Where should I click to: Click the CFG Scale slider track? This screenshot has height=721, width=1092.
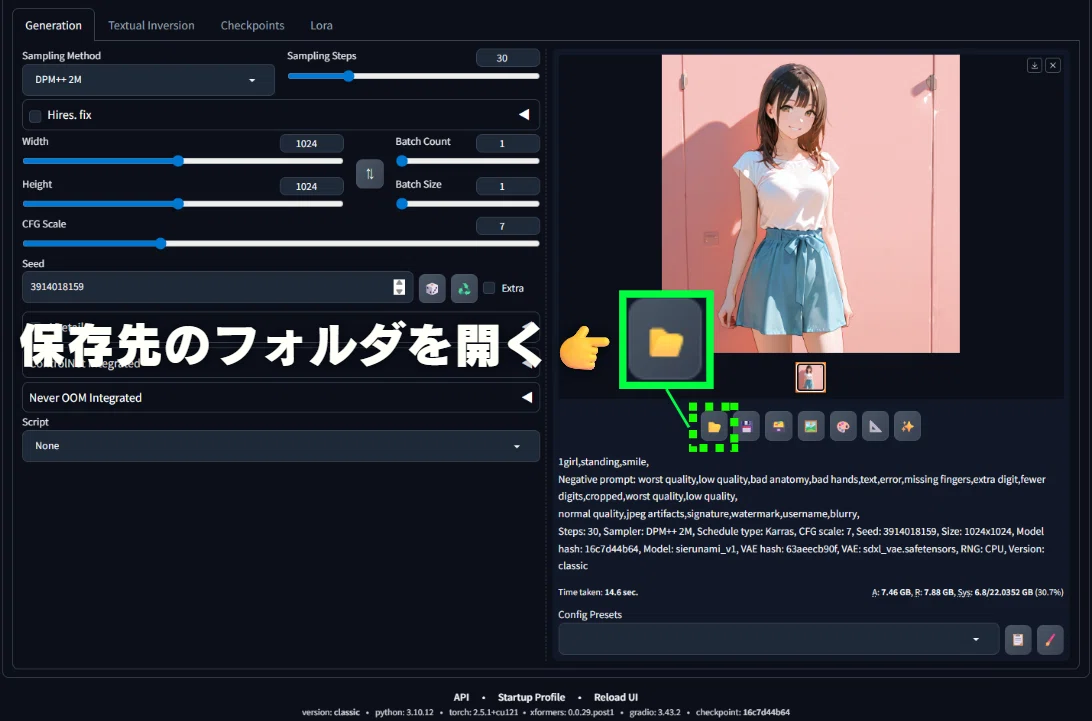pyautogui.click(x=281, y=244)
